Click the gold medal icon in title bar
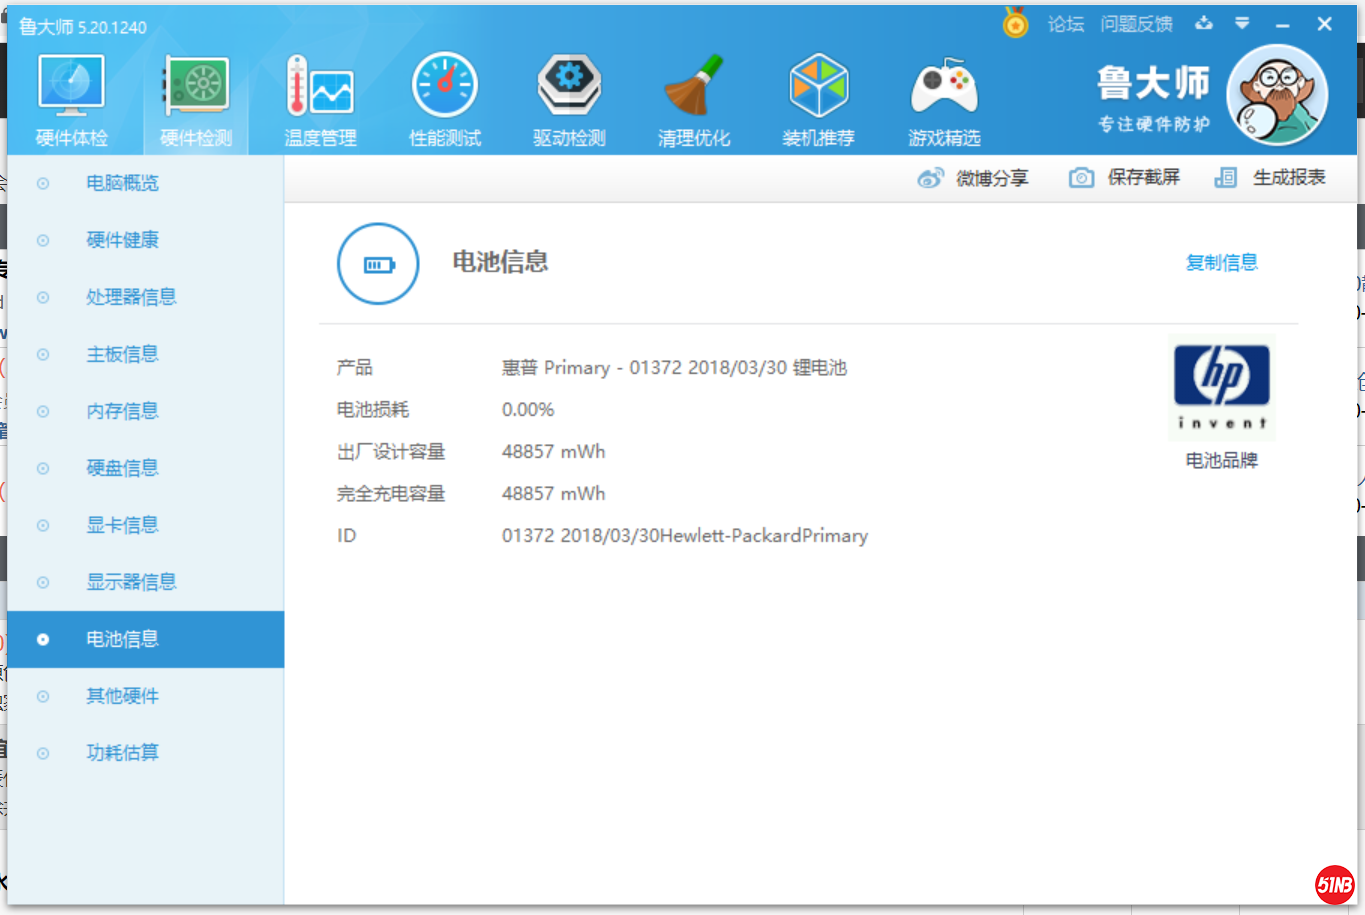The height and width of the screenshot is (915, 1365). pos(1015,23)
